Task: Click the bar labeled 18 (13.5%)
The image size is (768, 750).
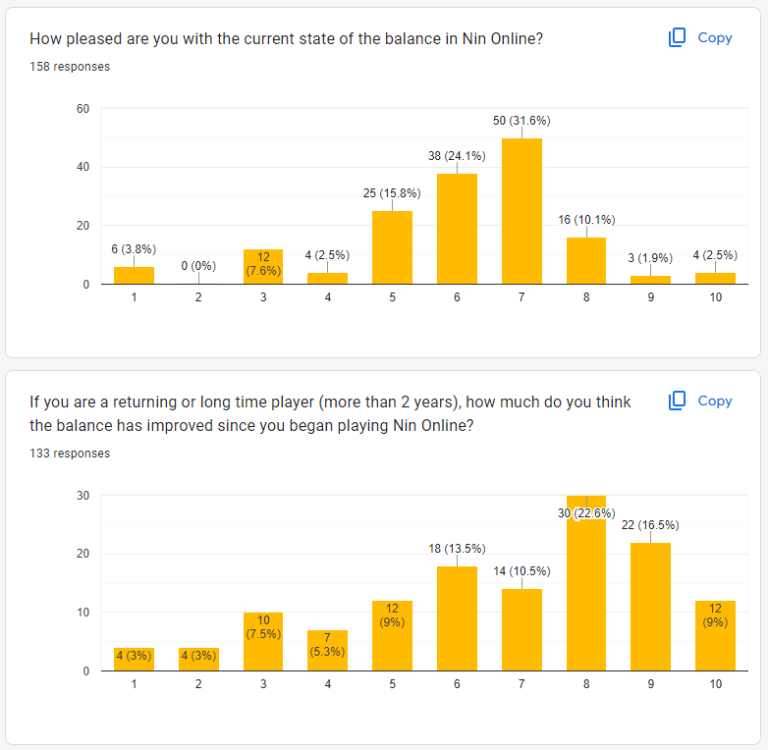Action: [x=457, y=618]
